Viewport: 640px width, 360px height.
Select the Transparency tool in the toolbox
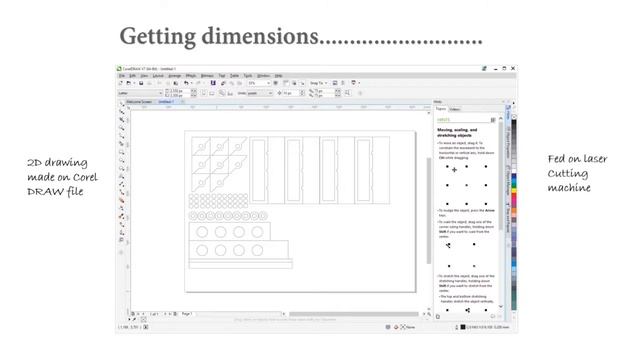point(122,209)
